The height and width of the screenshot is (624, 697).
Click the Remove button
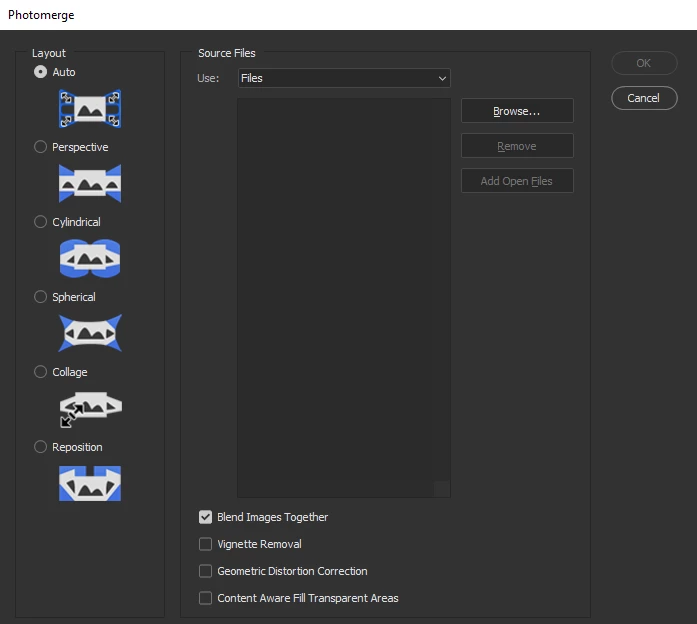(517, 146)
